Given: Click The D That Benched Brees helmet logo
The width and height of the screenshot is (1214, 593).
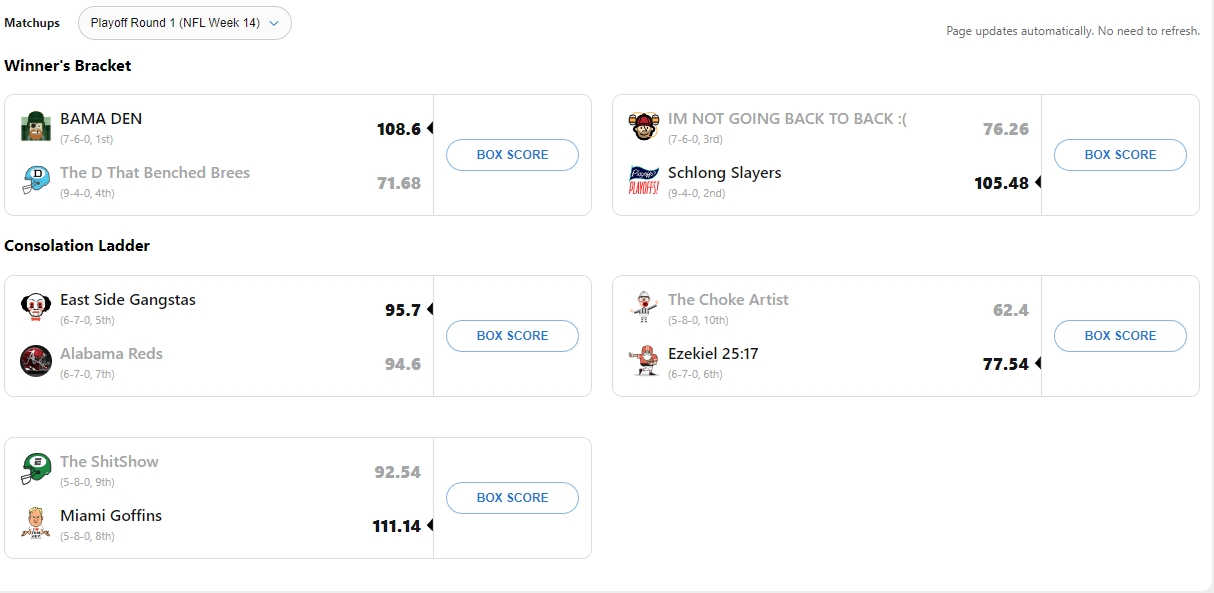Looking at the screenshot, I should 36,181.
